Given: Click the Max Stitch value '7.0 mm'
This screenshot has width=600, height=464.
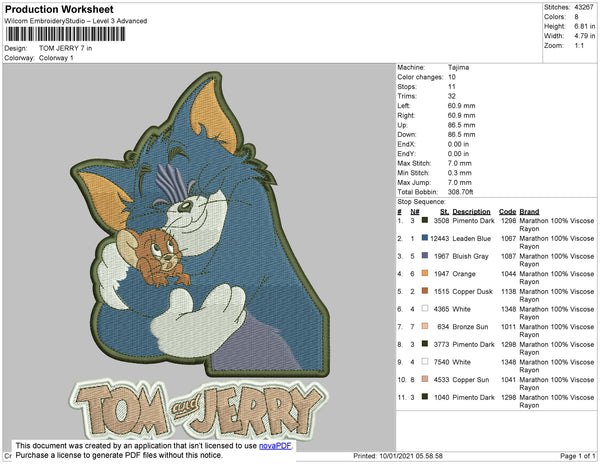Looking at the screenshot, I should point(460,163).
